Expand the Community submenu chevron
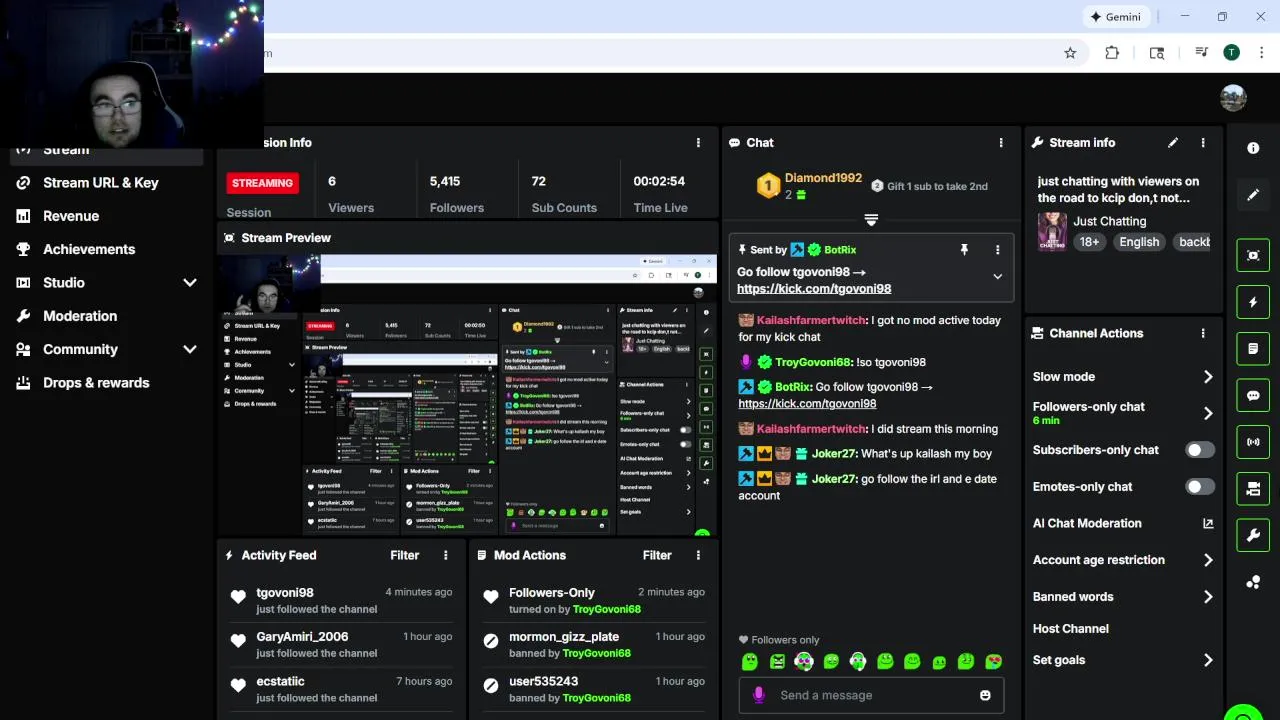Screen dimensions: 1280x720 189,349
